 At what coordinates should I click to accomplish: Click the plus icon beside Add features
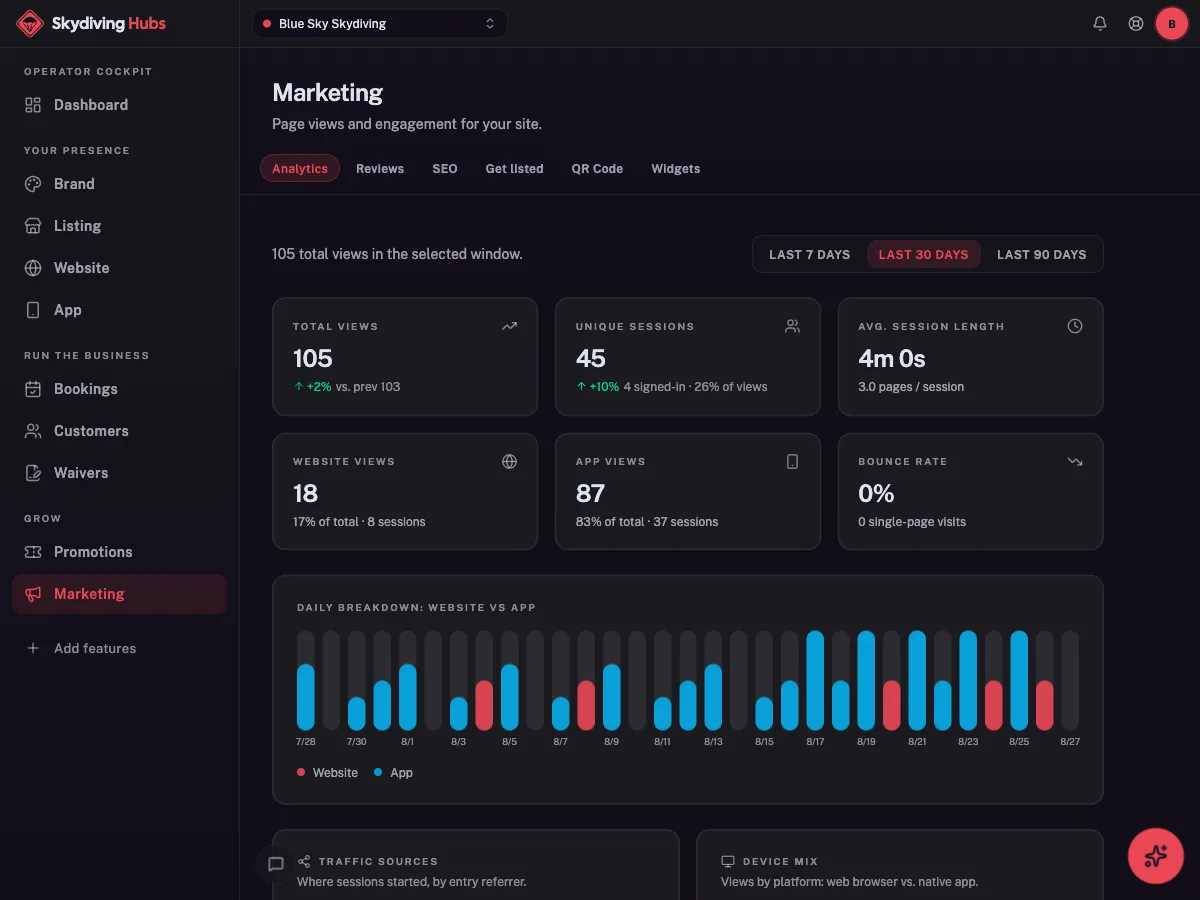point(33,648)
